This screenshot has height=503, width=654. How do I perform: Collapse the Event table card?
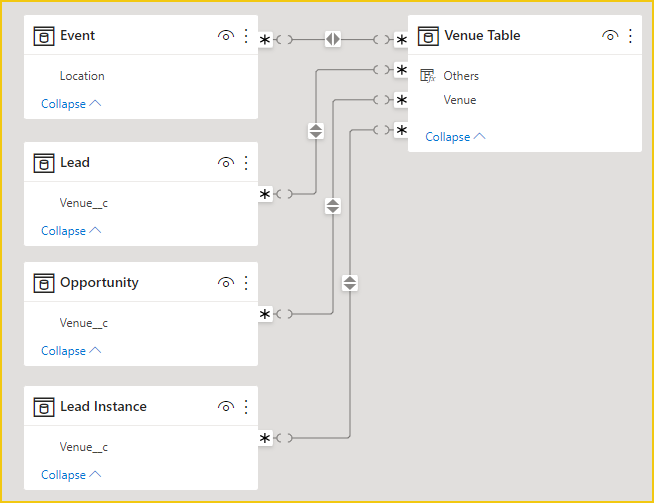pyautogui.click(x=71, y=104)
